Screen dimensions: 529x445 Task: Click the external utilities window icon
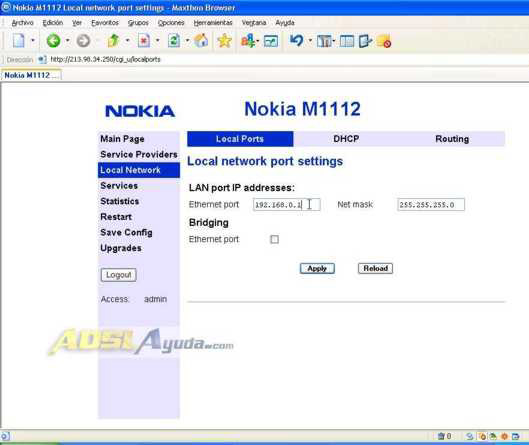365,41
